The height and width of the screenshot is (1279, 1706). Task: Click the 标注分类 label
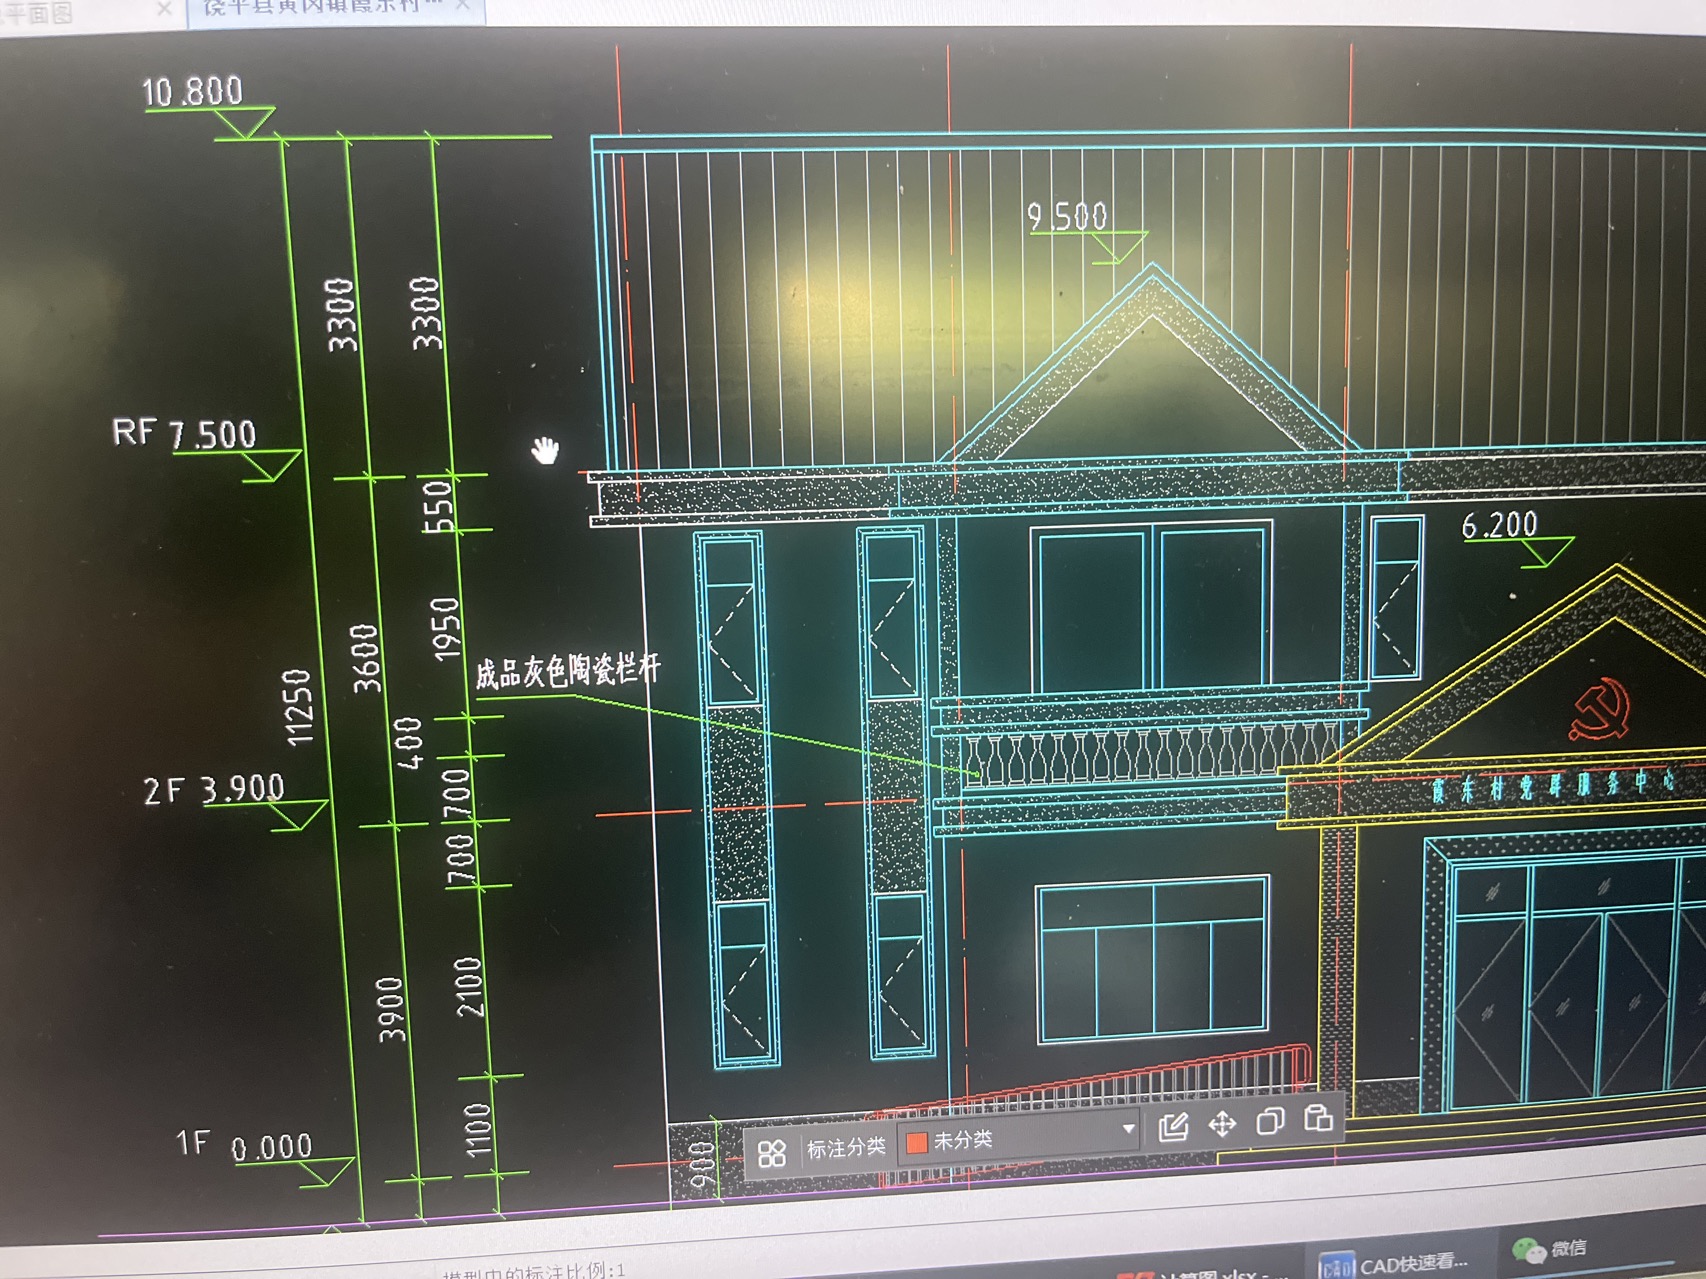pyautogui.click(x=846, y=1148)
